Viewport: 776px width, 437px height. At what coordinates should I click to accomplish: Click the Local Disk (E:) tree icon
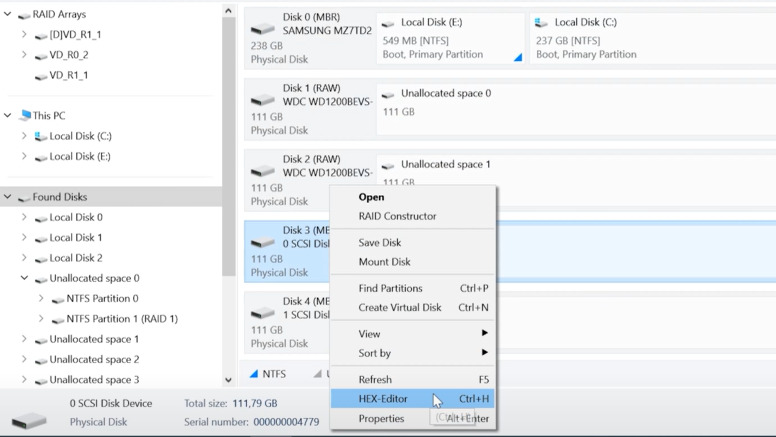(x=41, y=157)
